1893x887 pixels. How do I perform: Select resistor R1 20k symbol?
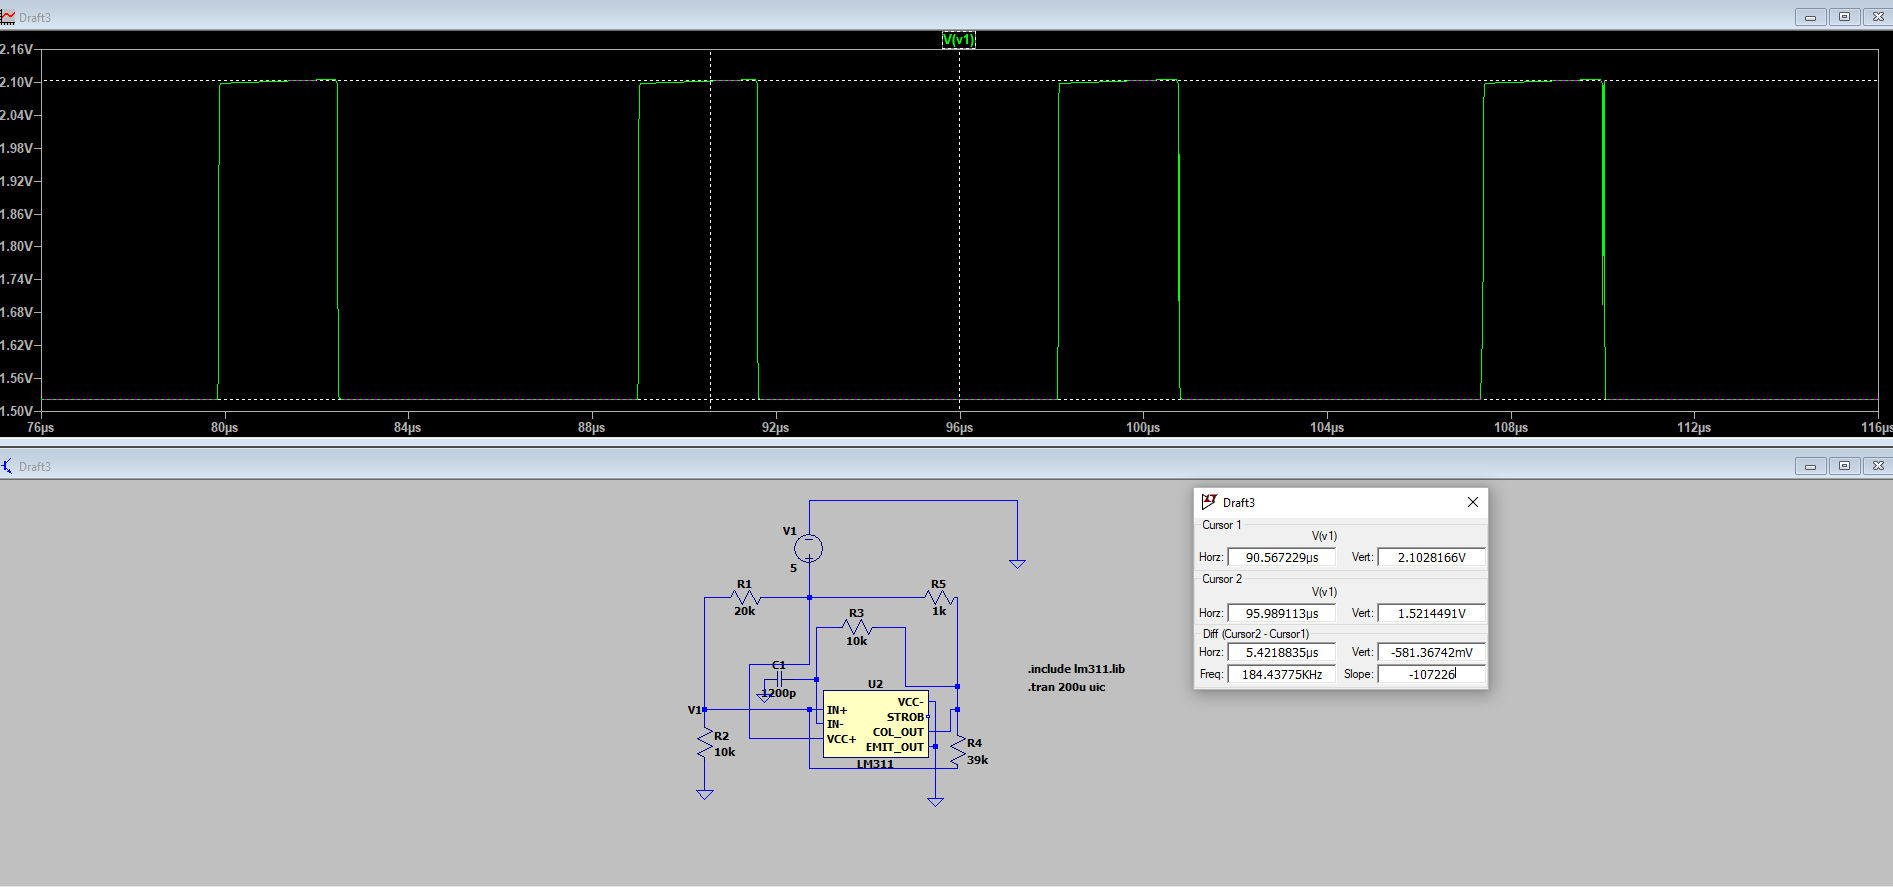(746, 598)
